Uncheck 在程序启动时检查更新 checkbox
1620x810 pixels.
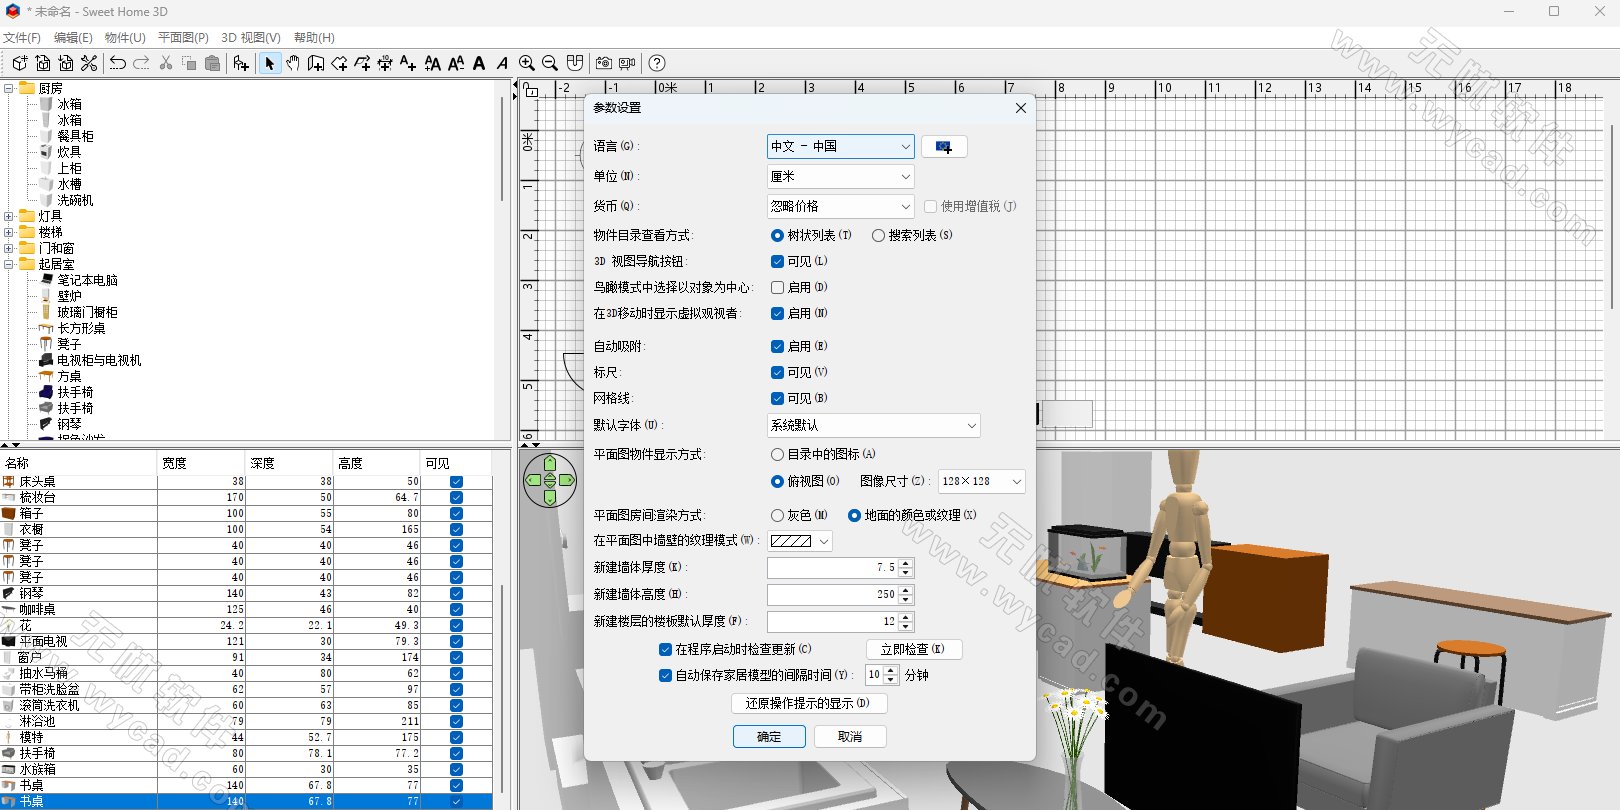[665, 649]
